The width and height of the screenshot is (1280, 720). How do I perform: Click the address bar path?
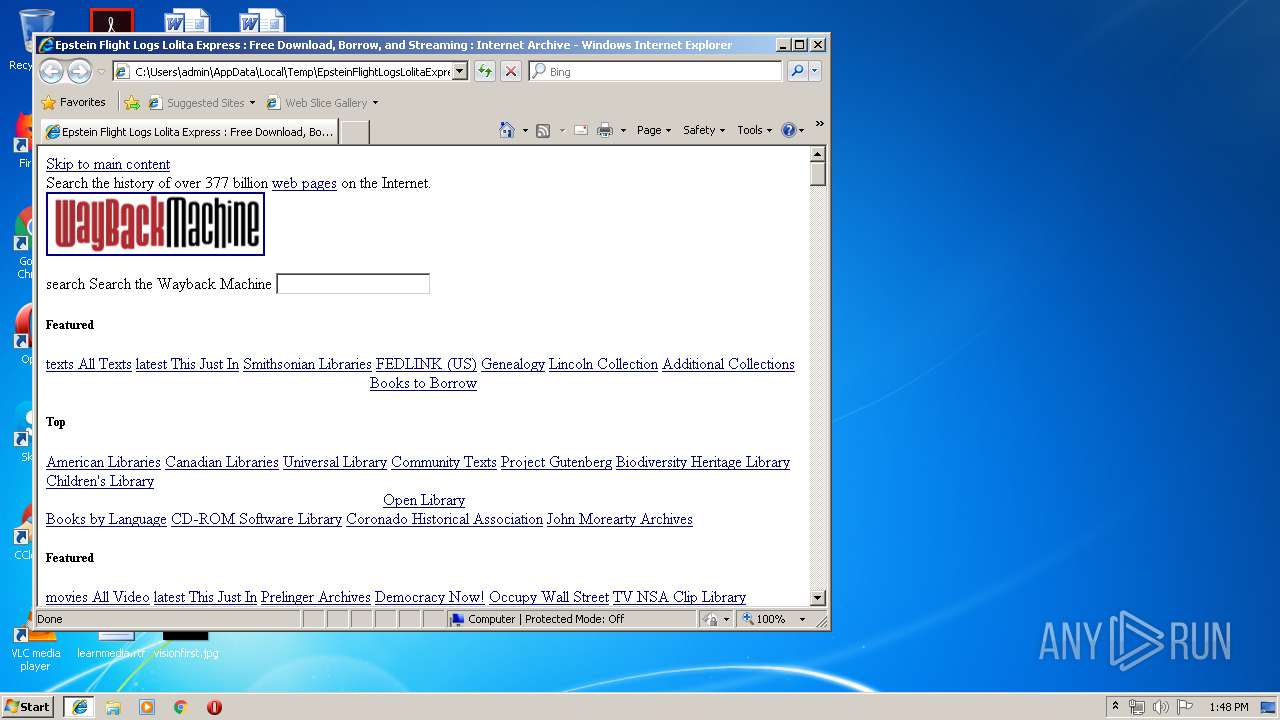pyautogui.click(x=291, y=71)
